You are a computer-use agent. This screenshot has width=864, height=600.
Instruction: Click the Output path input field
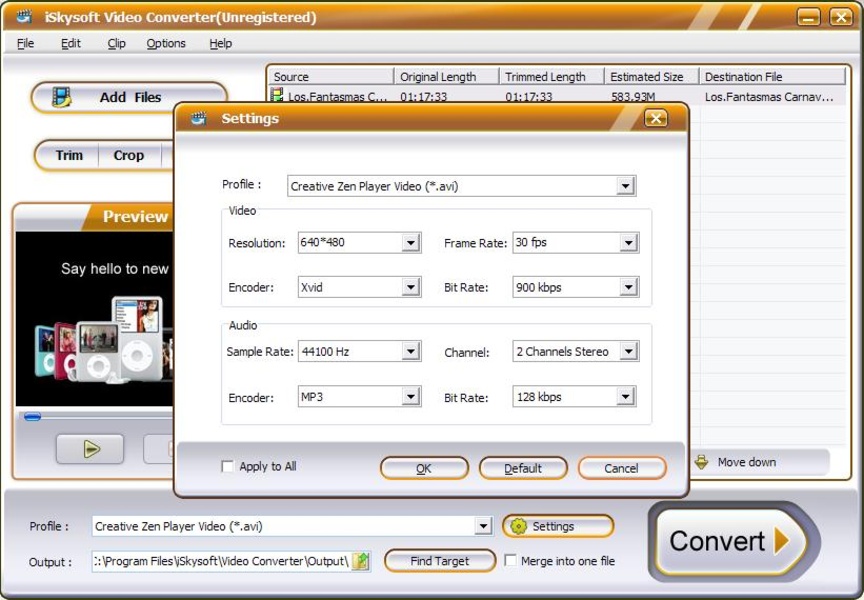(222, 561)
